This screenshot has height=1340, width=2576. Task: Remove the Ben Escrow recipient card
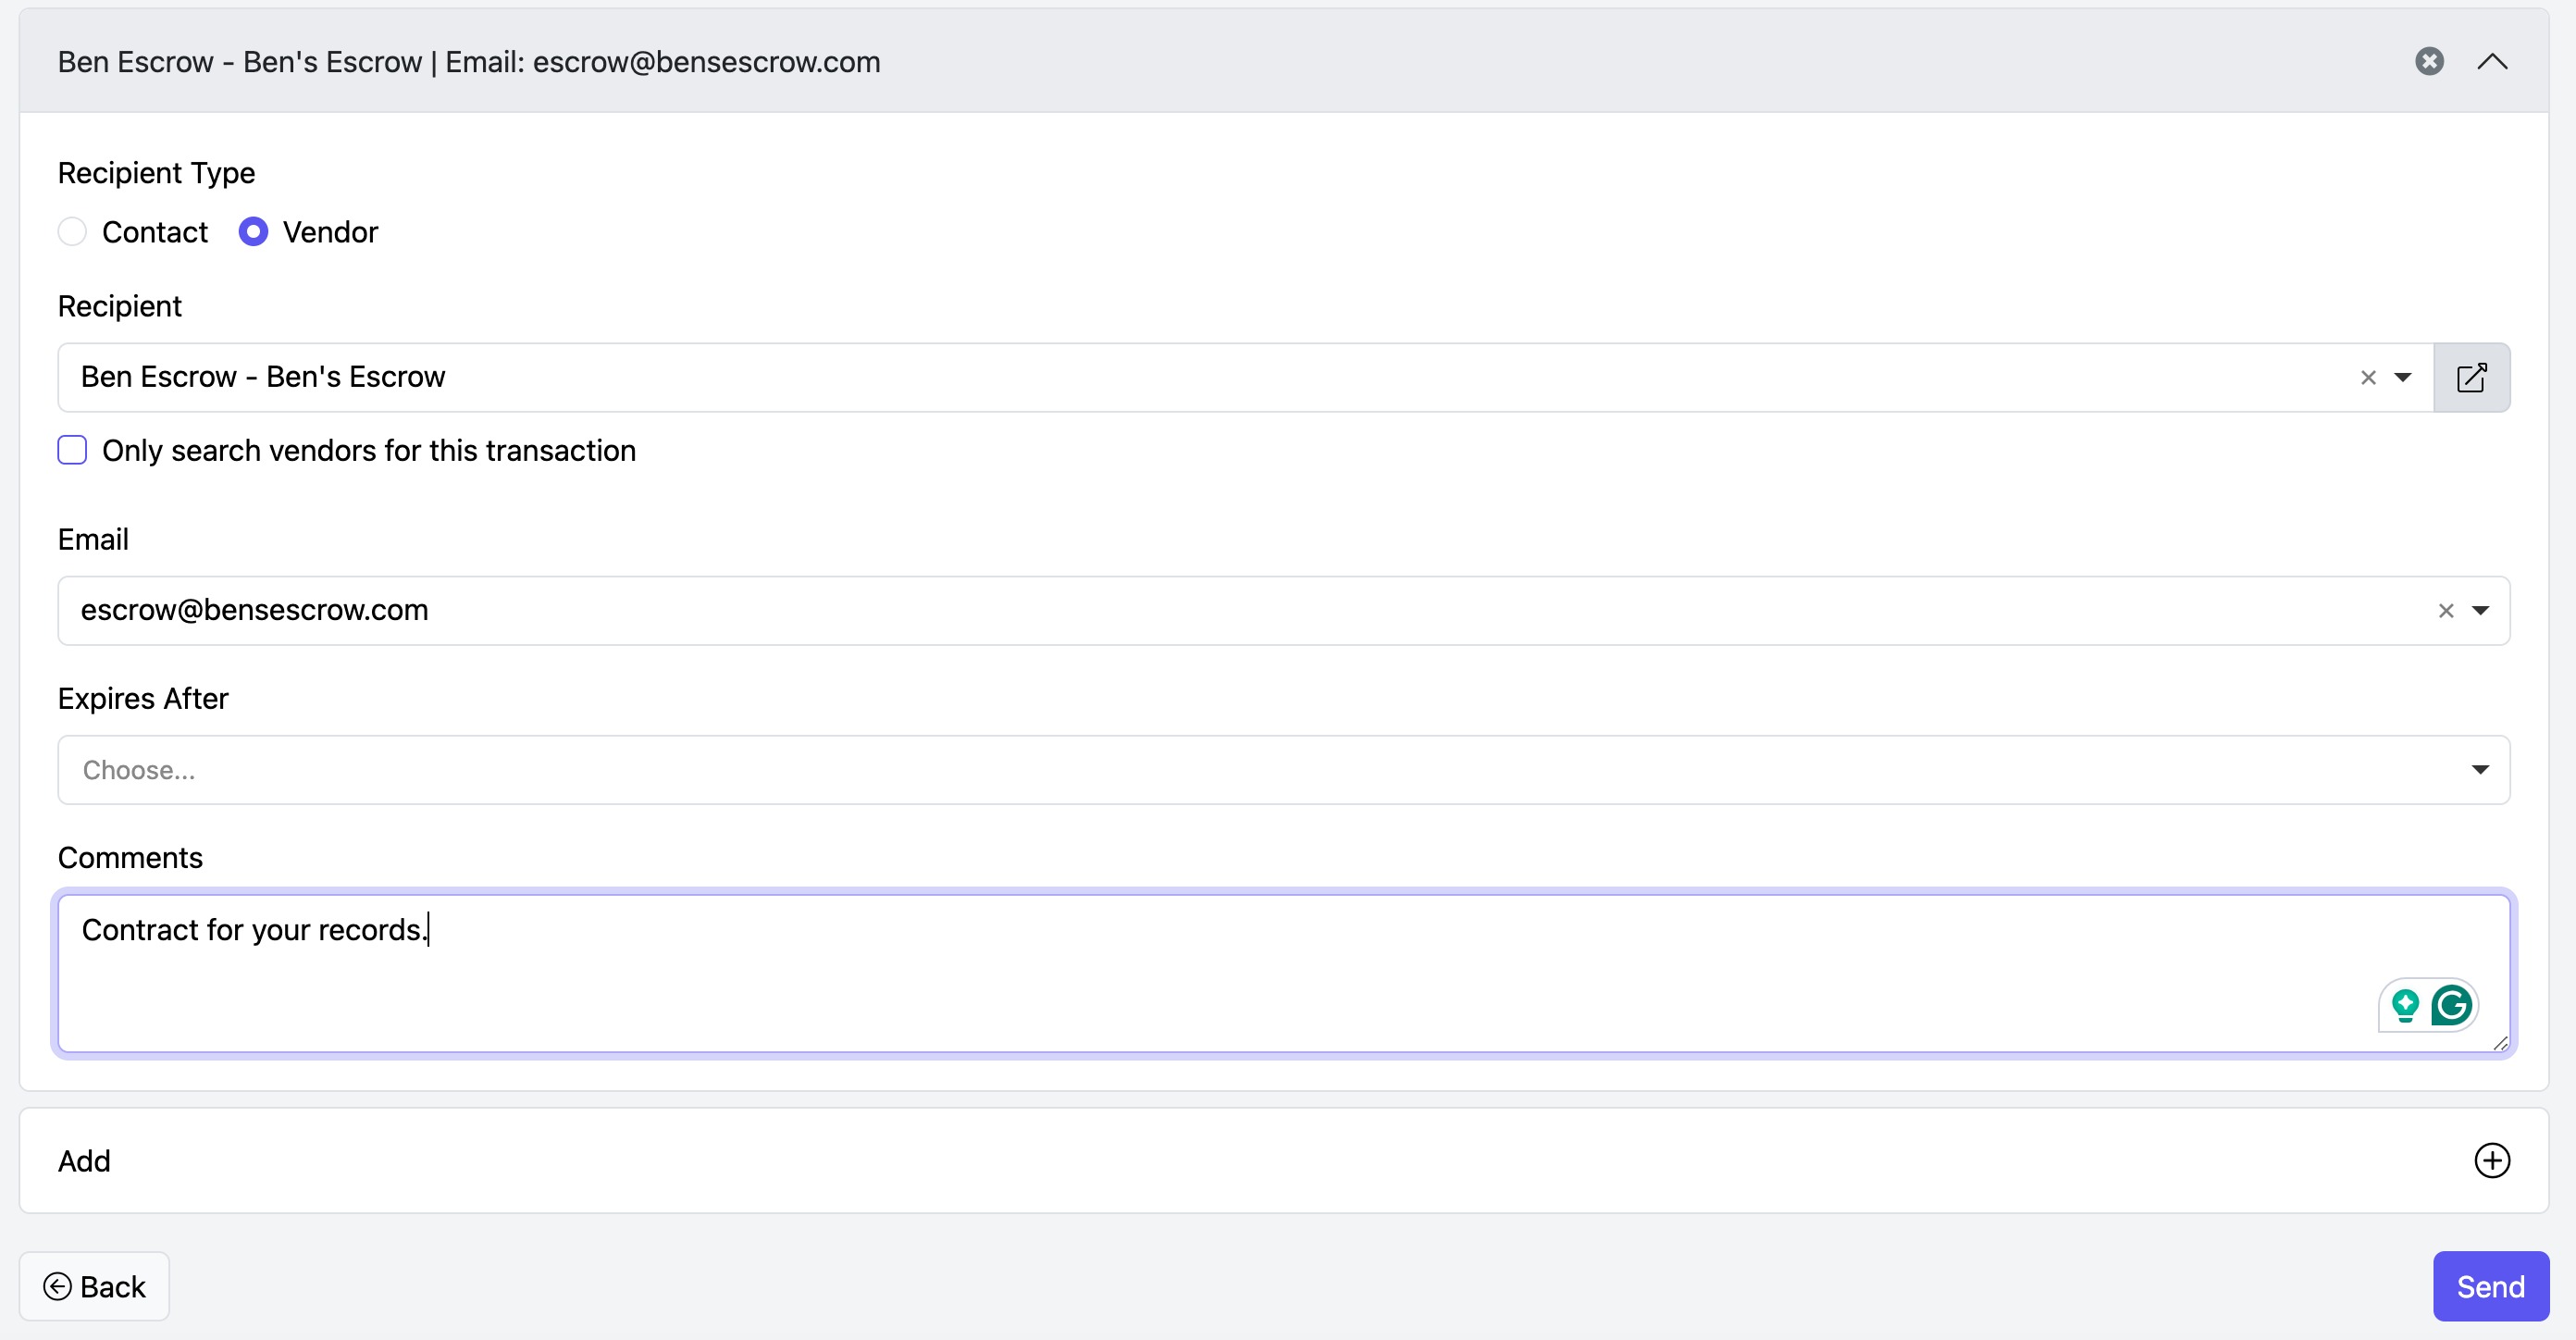point(2429,61)
